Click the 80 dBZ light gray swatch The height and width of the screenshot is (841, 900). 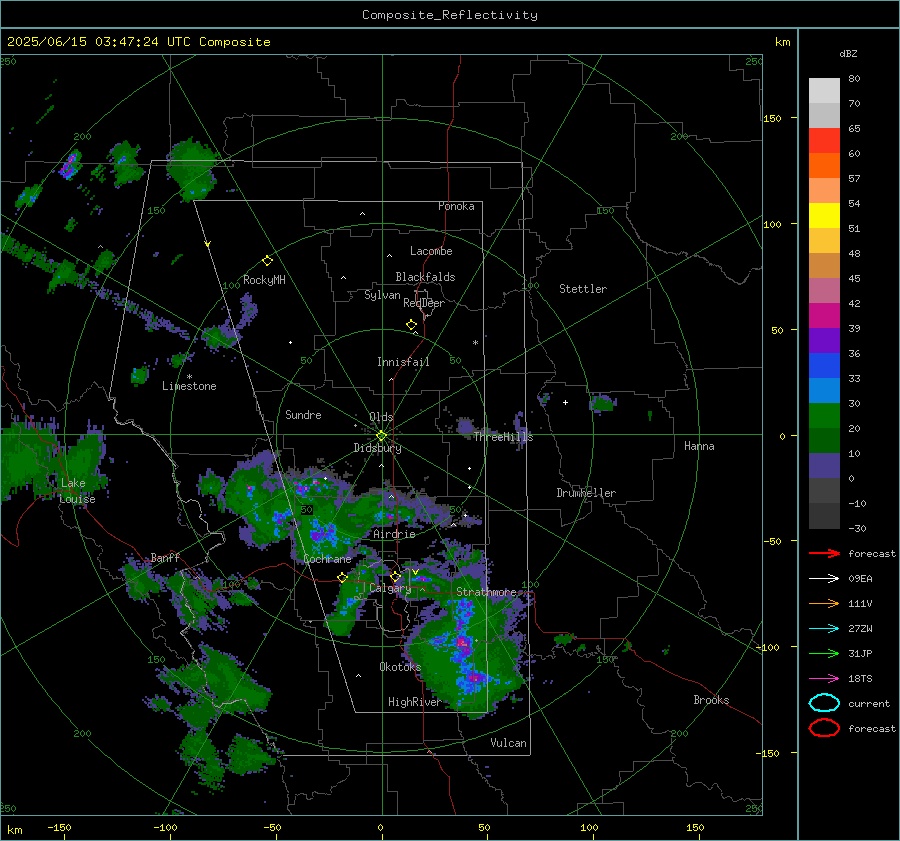[824, 90]
